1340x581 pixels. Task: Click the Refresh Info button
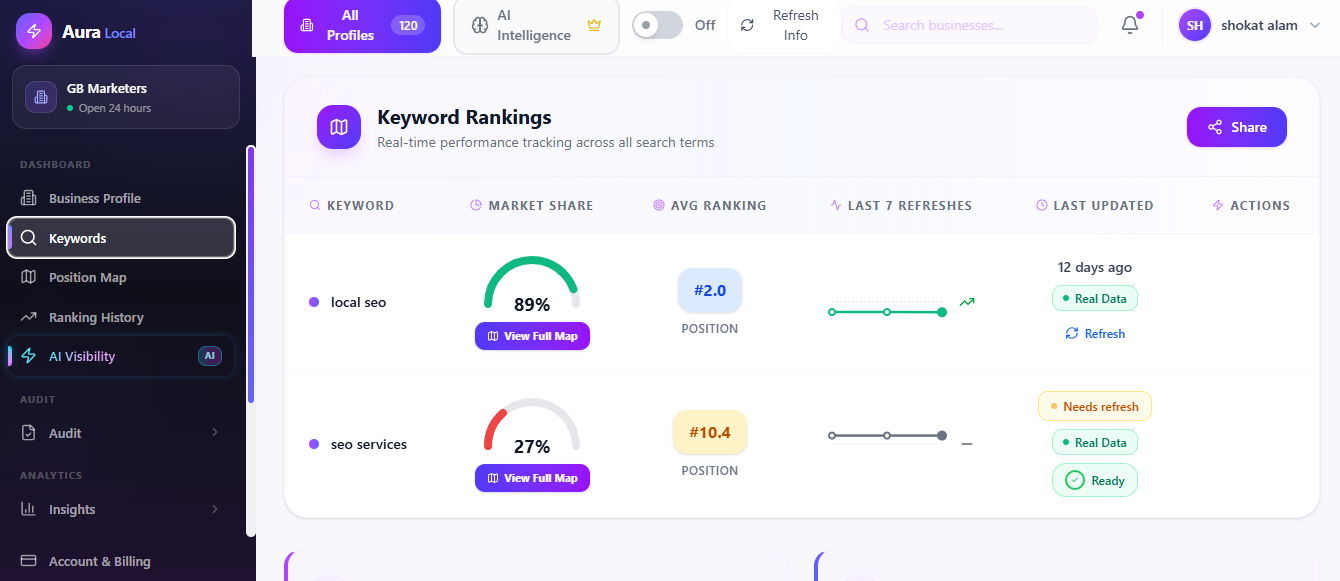784,25
